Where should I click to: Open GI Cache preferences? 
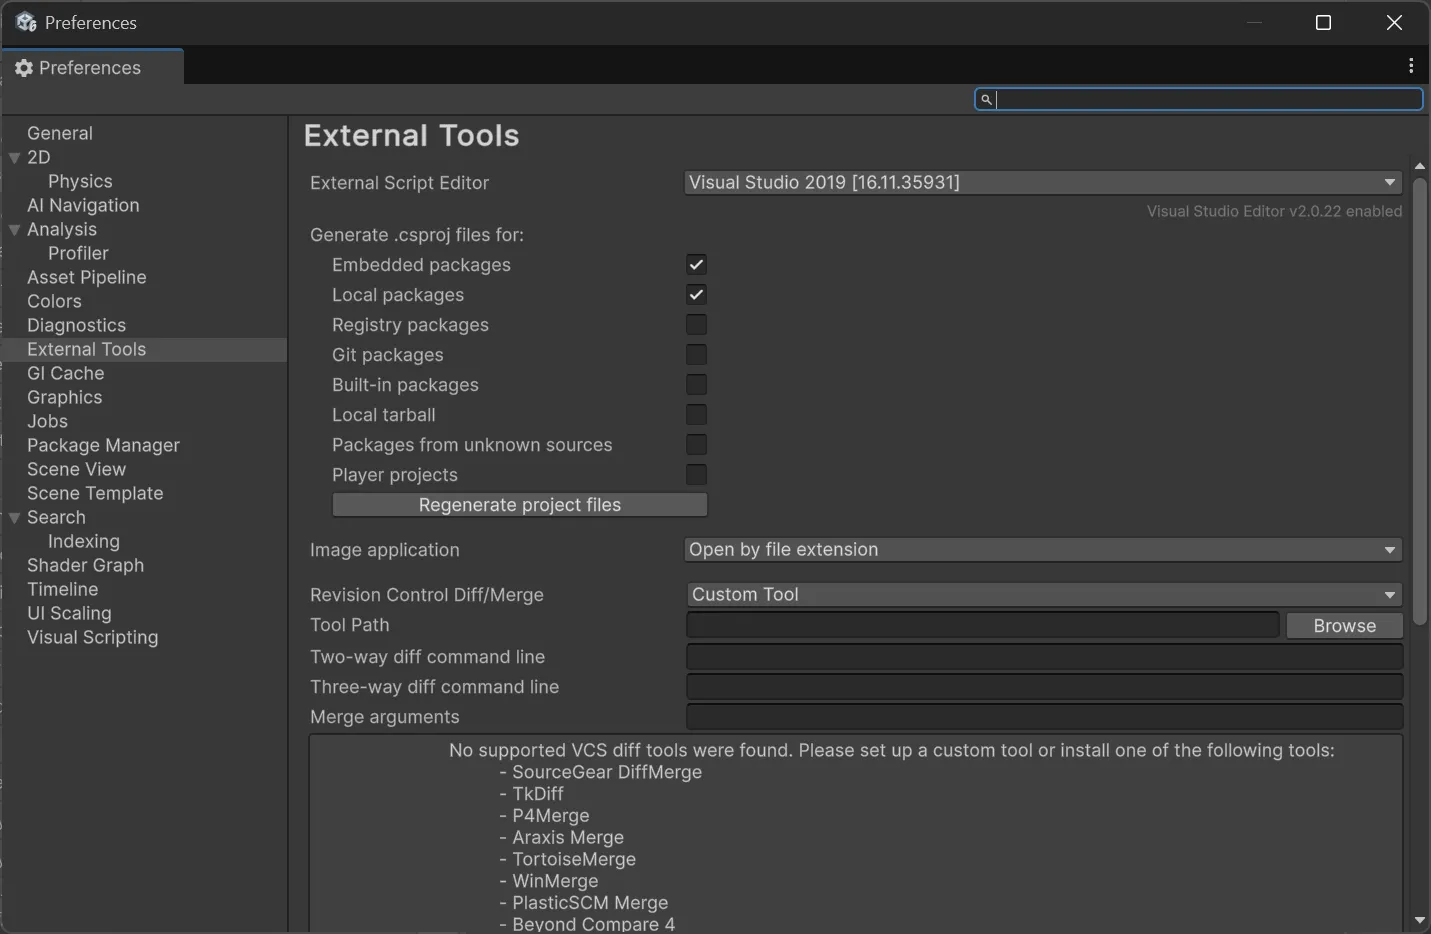[x=65, y=373]
